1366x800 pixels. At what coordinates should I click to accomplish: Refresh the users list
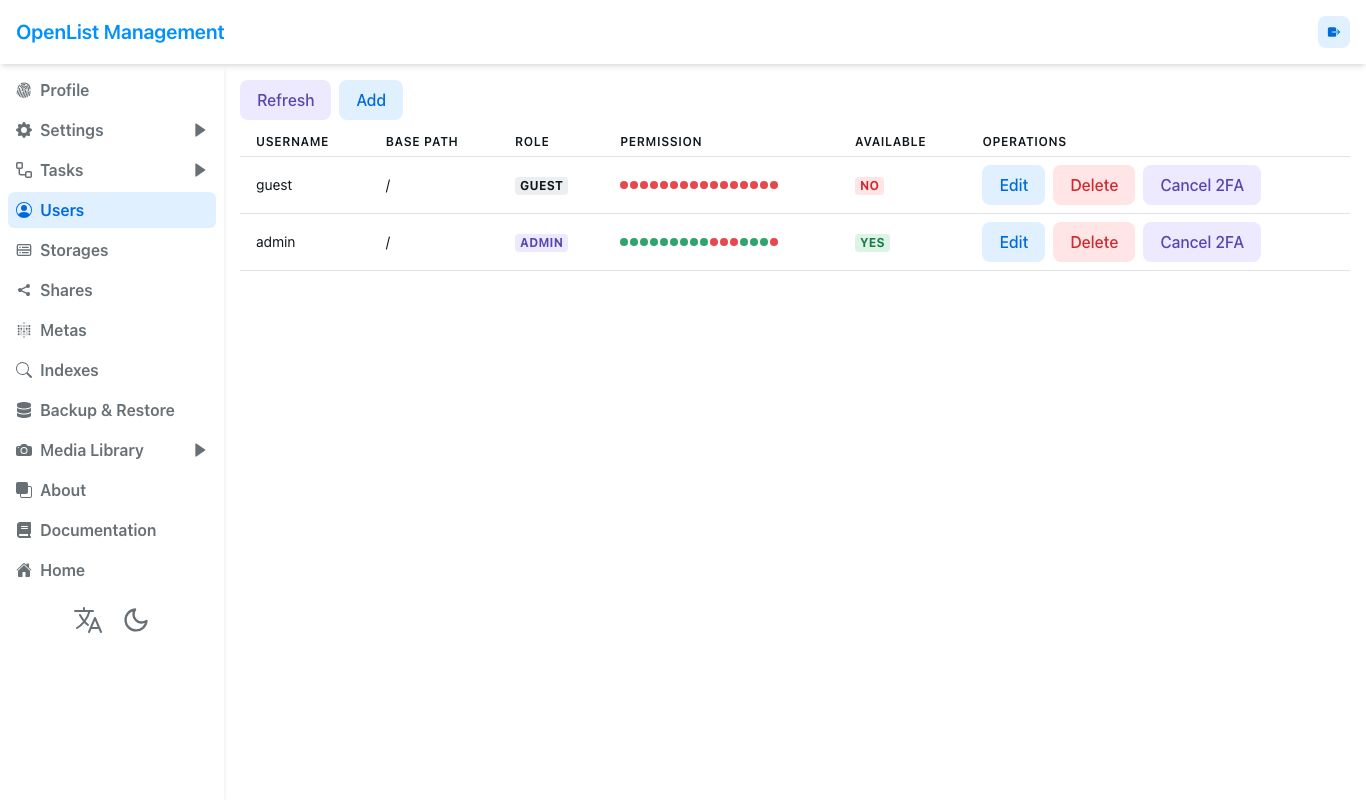coord(285,100)
